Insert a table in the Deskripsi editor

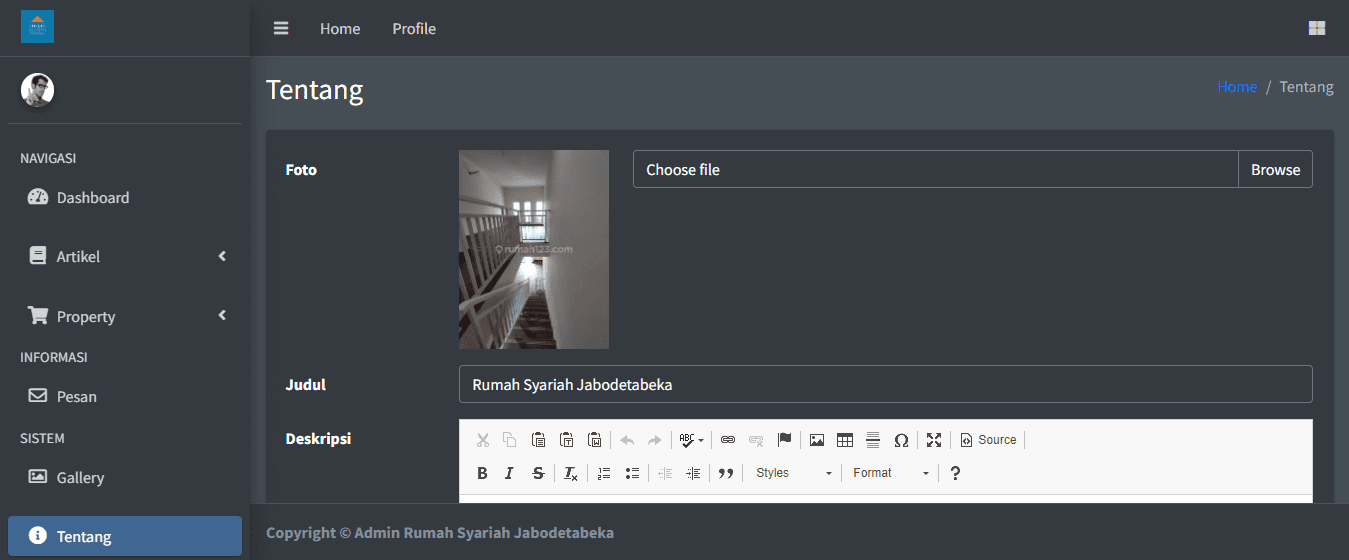(845, 440)
